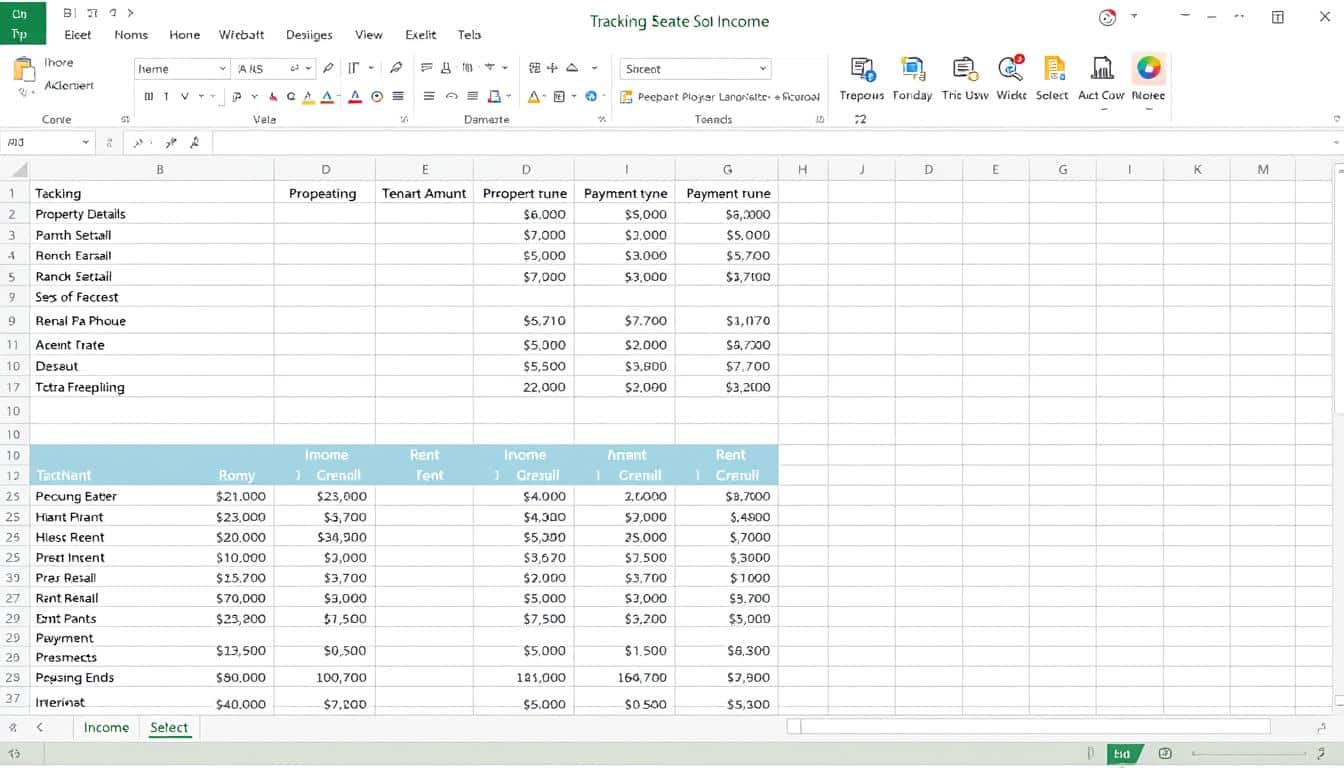The image size is (1344, 768).
Task: Toggle the bold B button
Action: click(x=149, y=97)
